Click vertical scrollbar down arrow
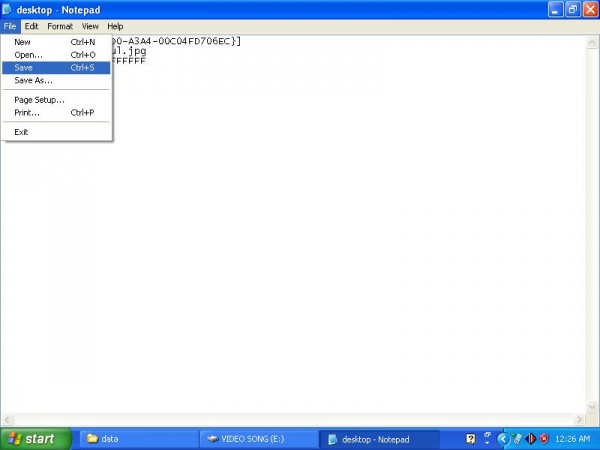600x450 pixels. coord(592,406)
